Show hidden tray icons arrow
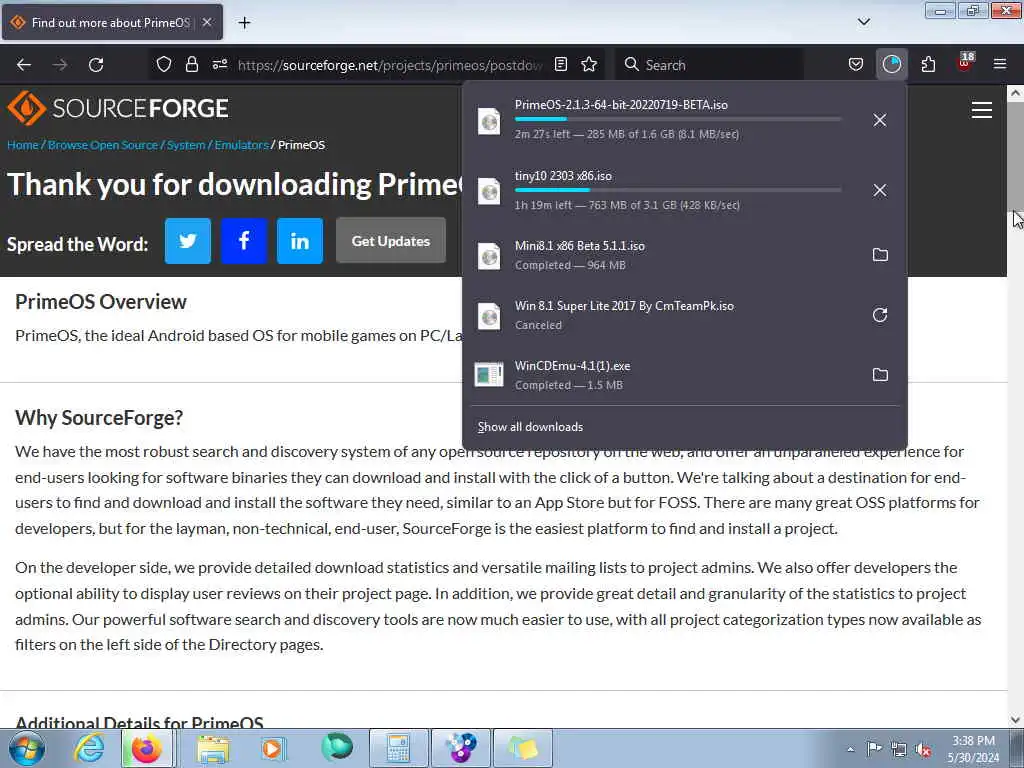Screen dimensions: 1024x768 click(x=850, y=750)
